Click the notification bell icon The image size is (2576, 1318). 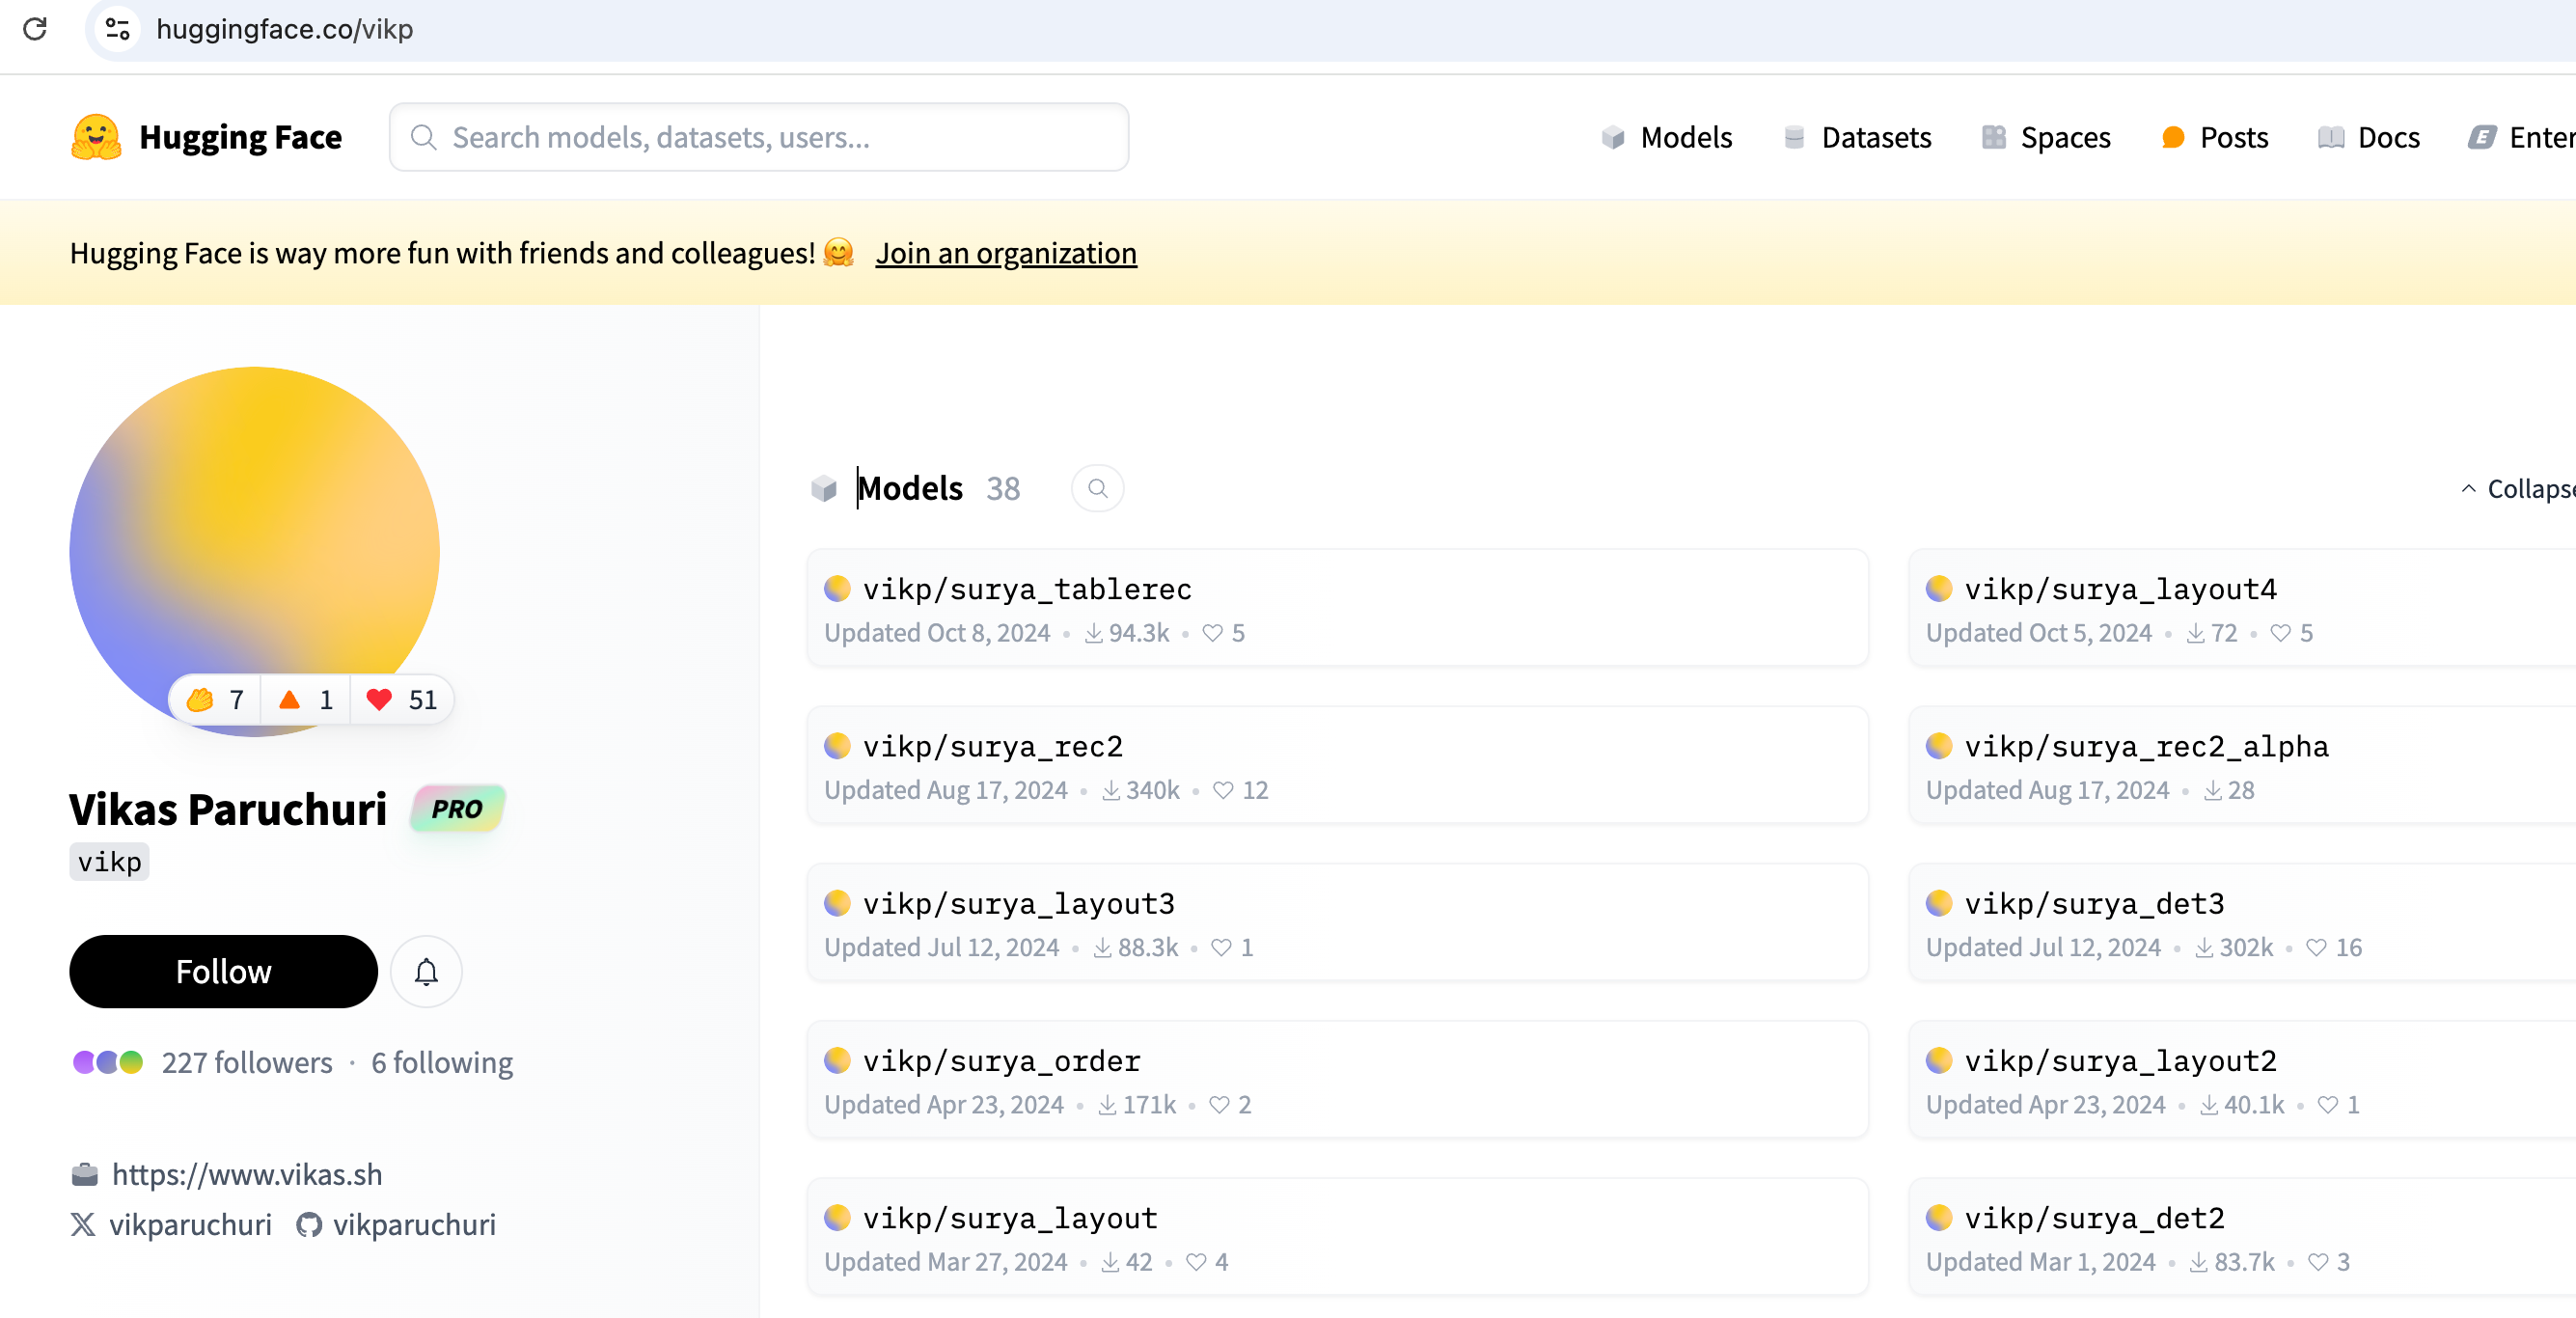point(426,971)
